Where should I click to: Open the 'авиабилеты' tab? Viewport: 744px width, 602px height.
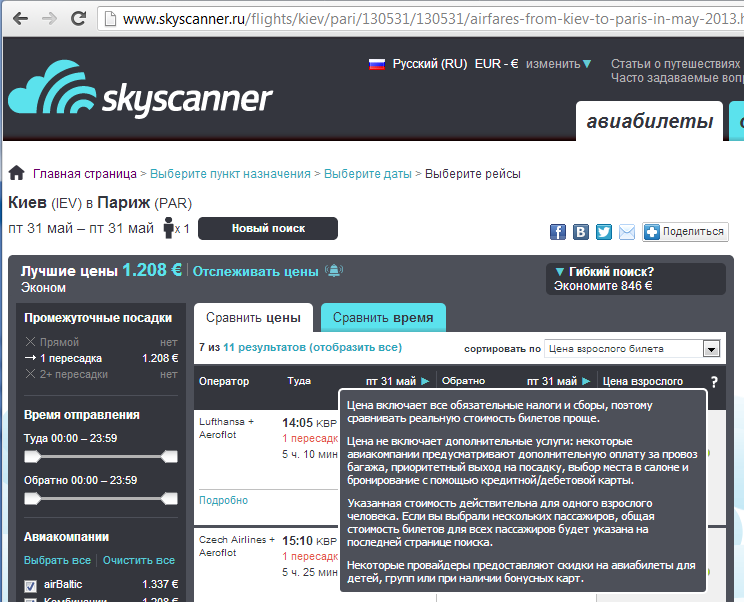[x=649, y=122]
